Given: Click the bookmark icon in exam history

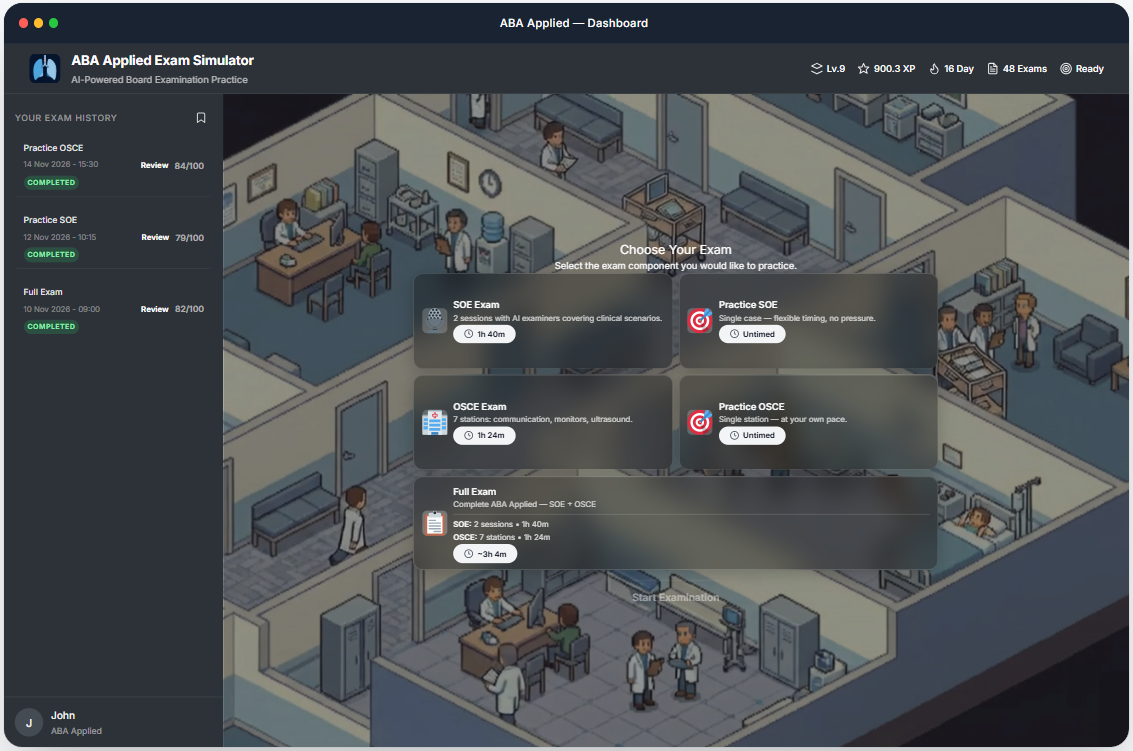Looking at the screenshot, I should 201,118.
